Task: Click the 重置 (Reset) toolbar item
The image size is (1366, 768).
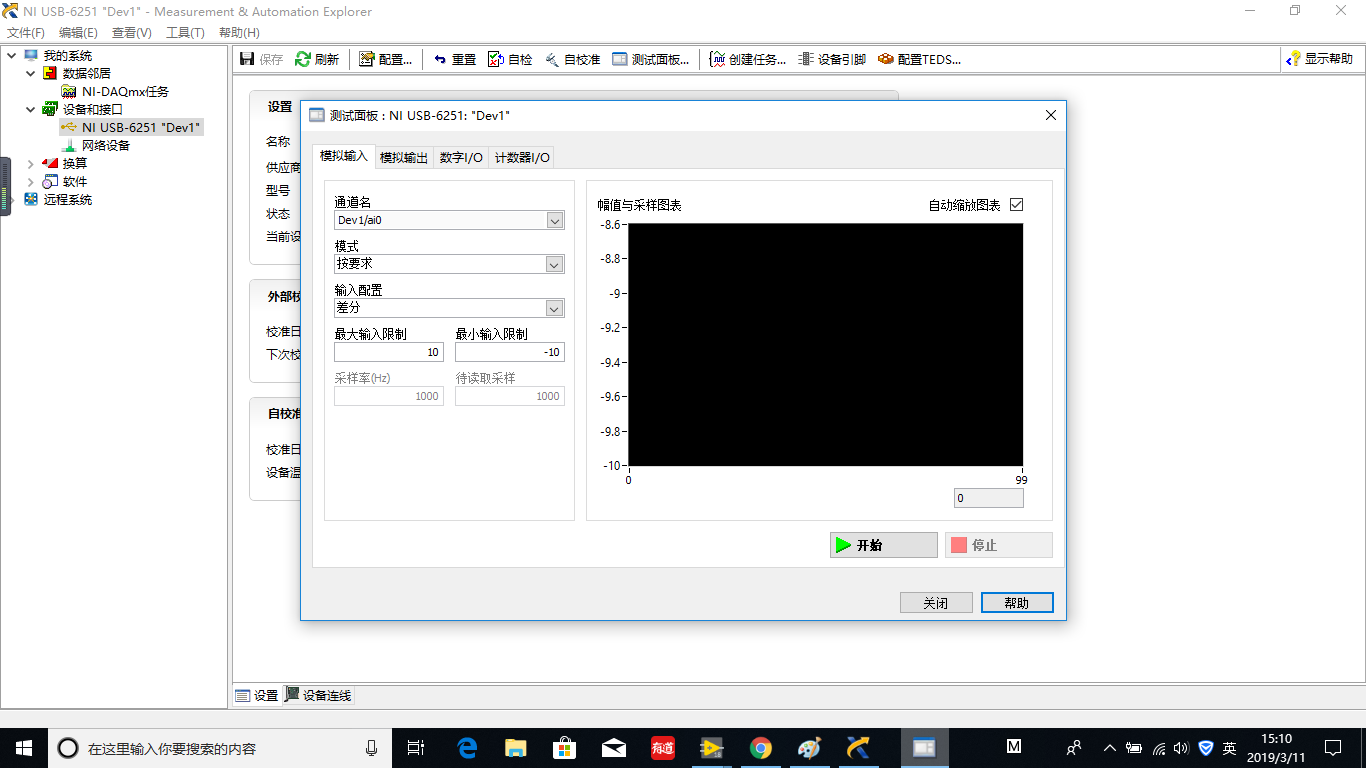Action: click(453, 59)
